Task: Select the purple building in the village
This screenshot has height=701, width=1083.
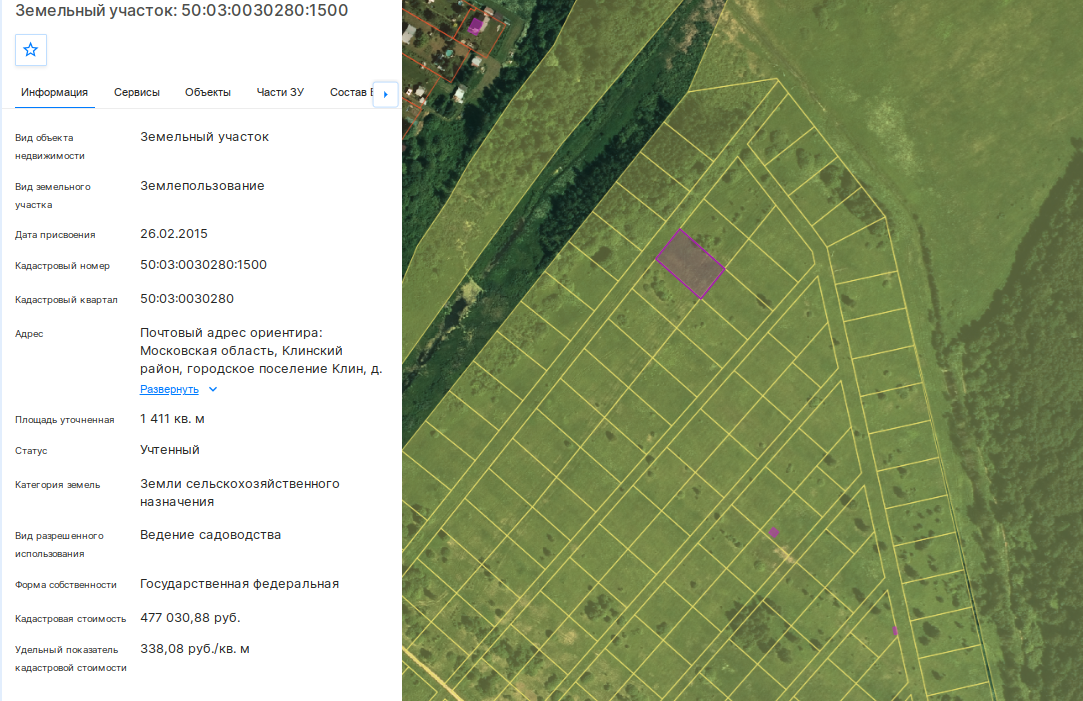Action: (x=475, y=27)
